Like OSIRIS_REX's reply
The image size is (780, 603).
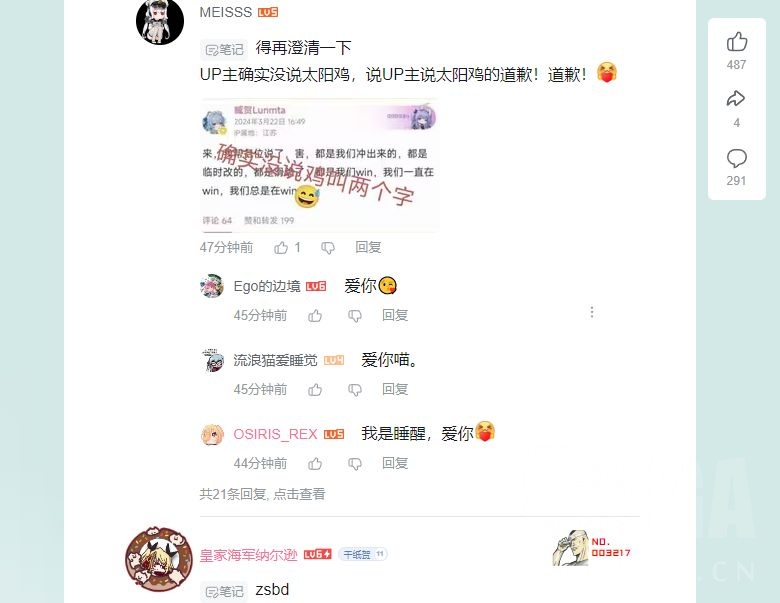tap(315, 464)
